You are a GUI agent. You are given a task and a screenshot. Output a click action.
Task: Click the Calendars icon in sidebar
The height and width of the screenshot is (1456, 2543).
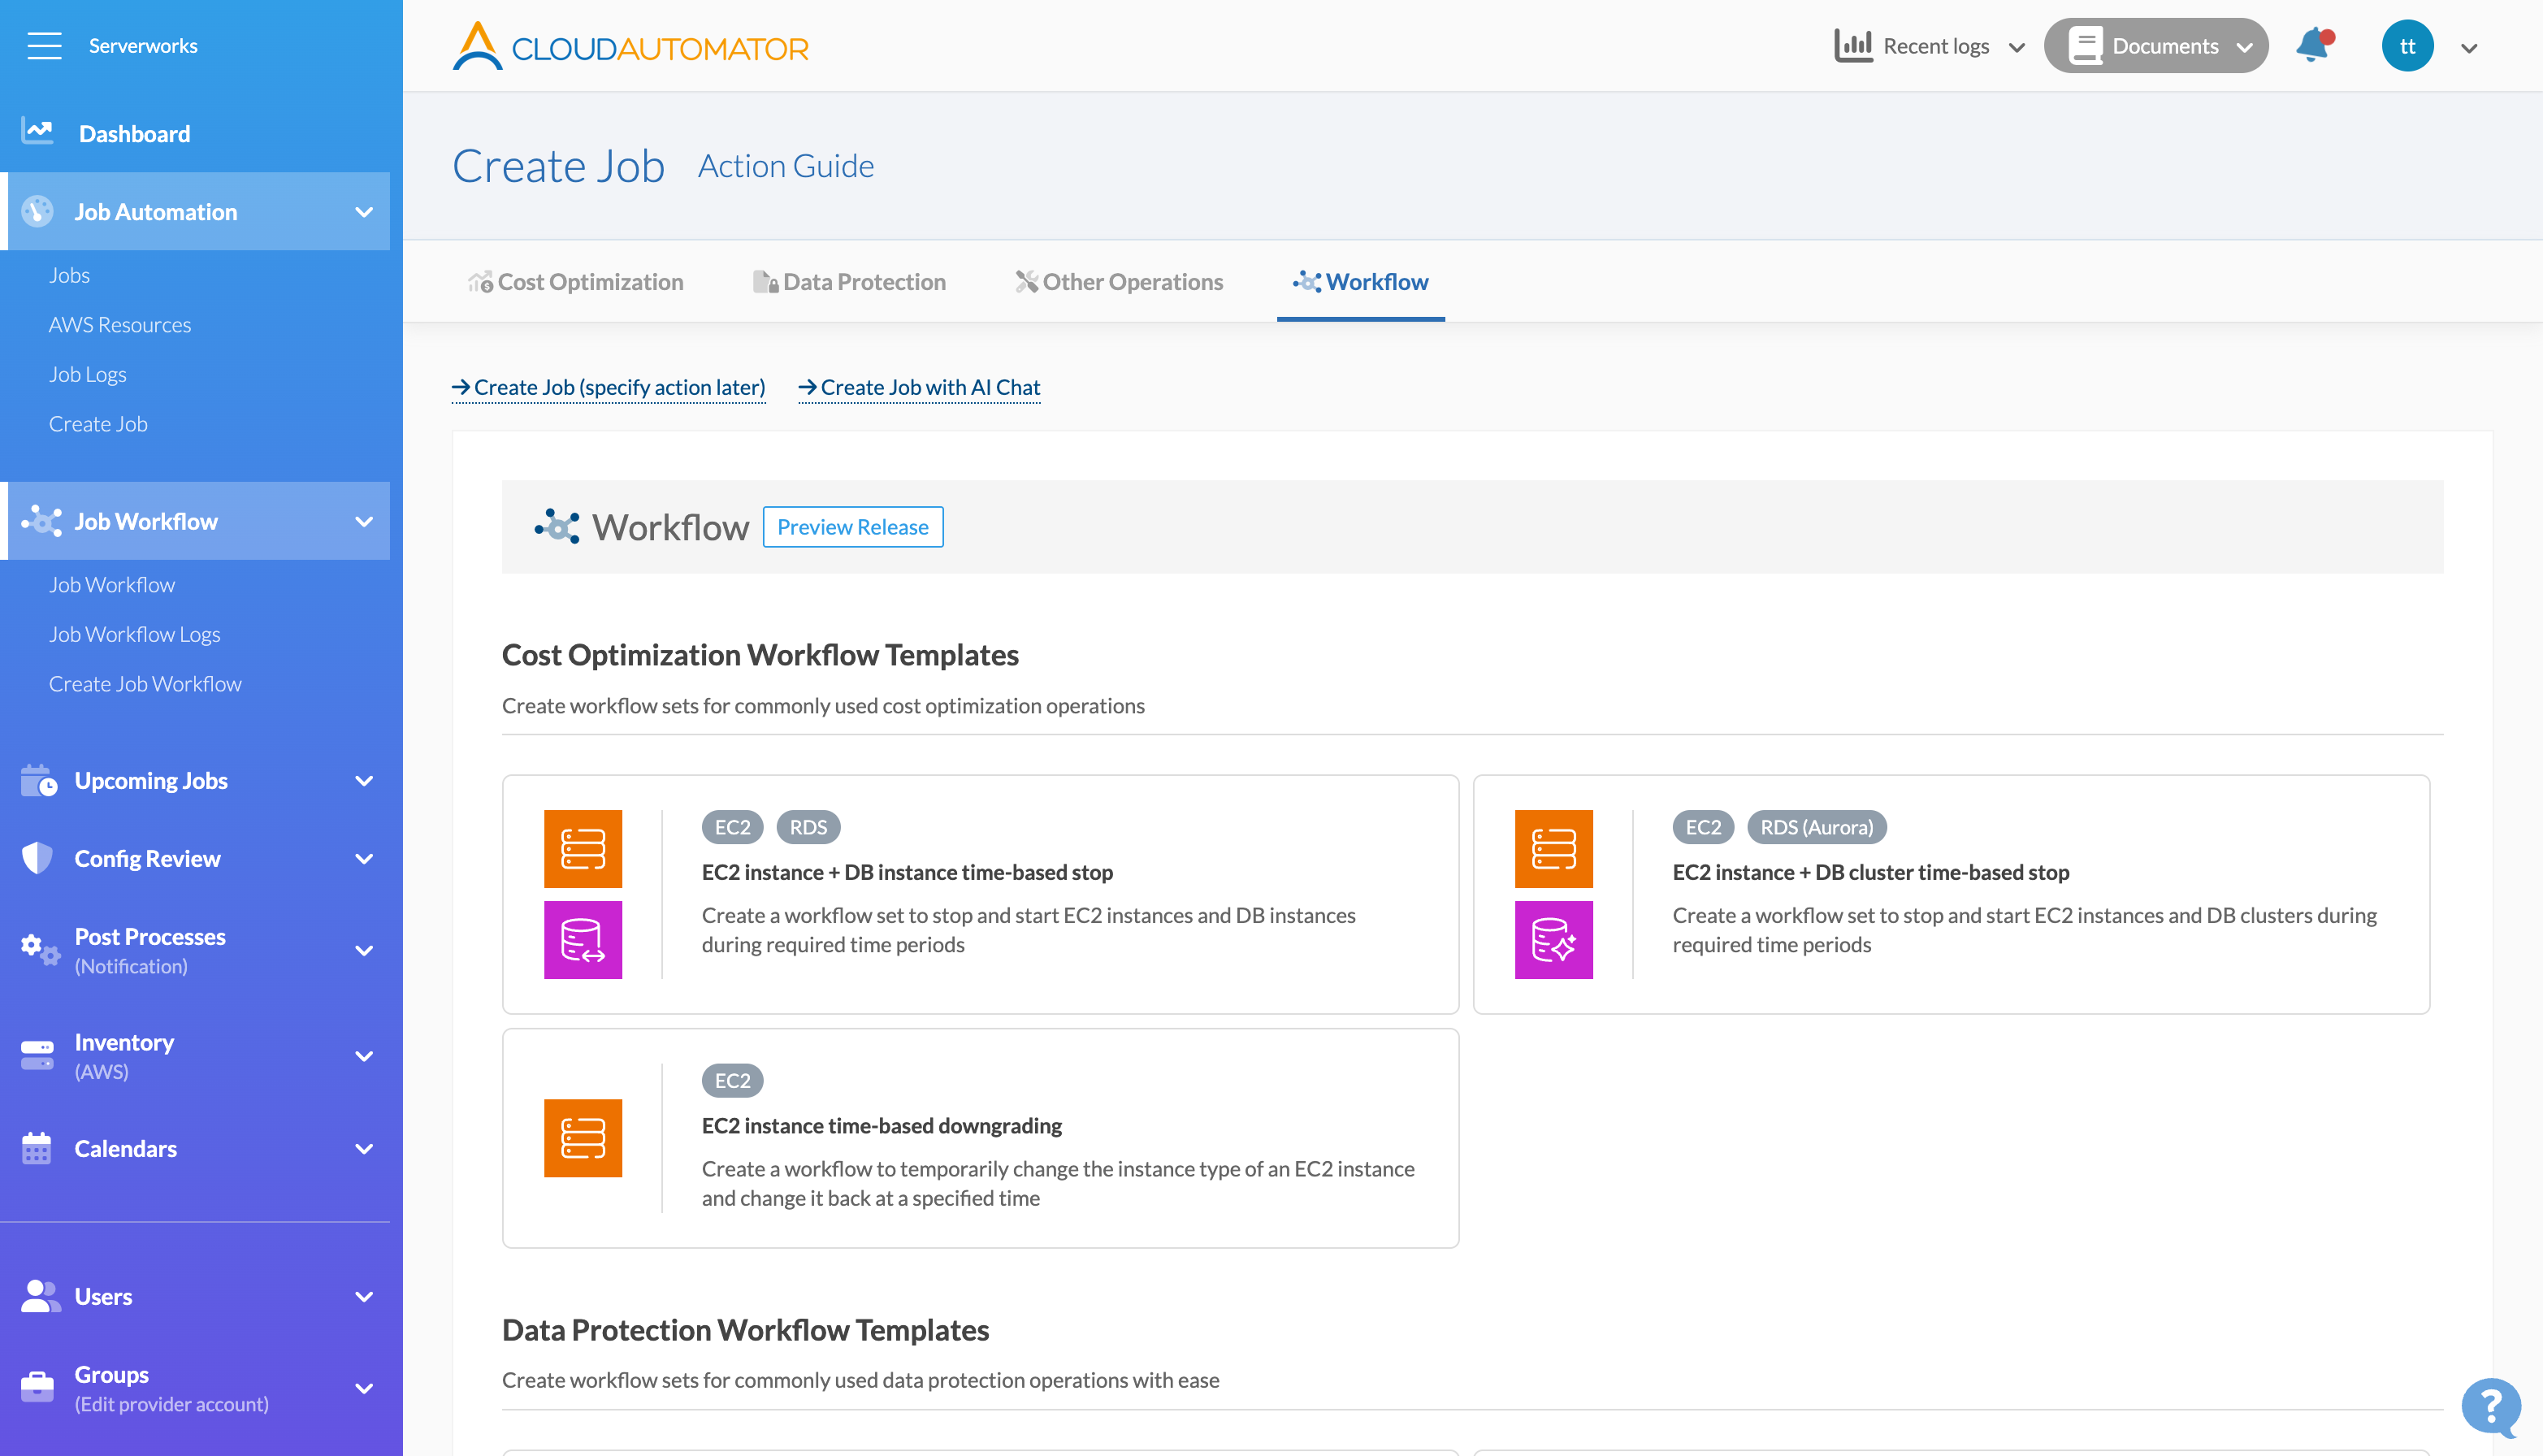[x=36, y=1148]
